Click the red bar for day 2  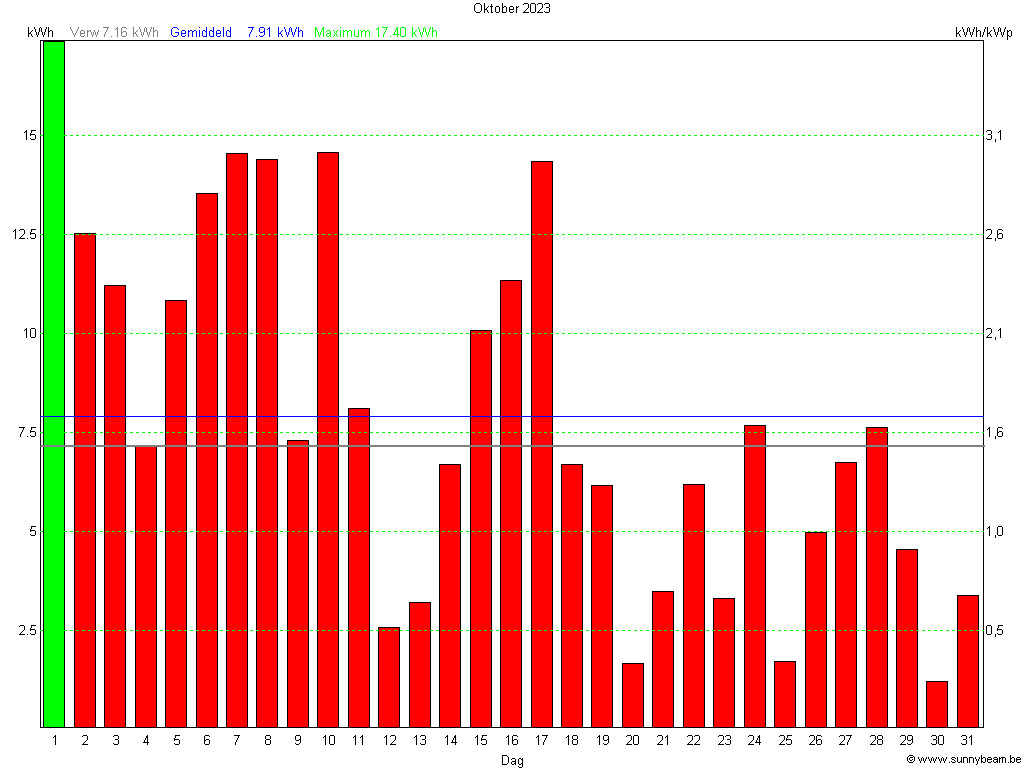tap(85, 480)
